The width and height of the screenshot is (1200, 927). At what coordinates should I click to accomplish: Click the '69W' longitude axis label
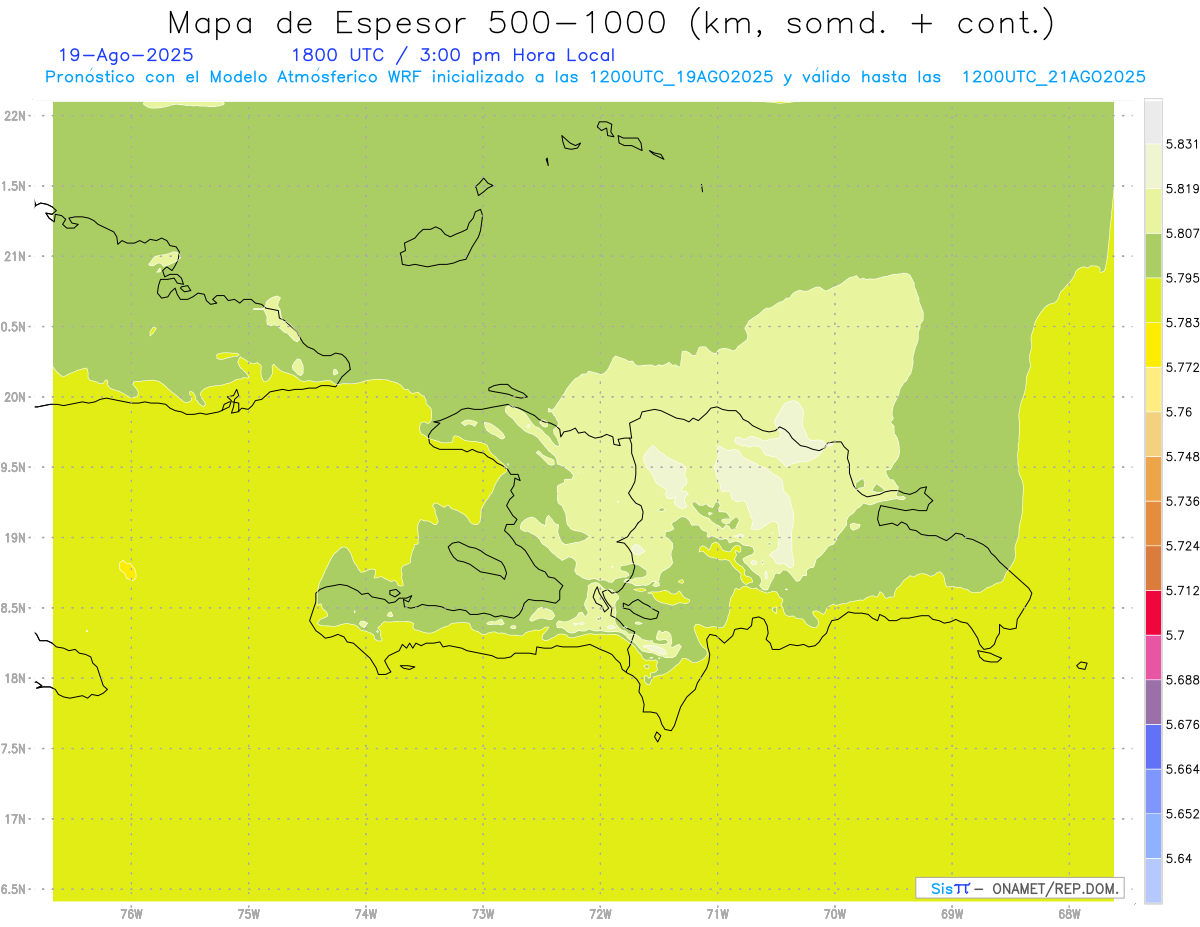952,914
